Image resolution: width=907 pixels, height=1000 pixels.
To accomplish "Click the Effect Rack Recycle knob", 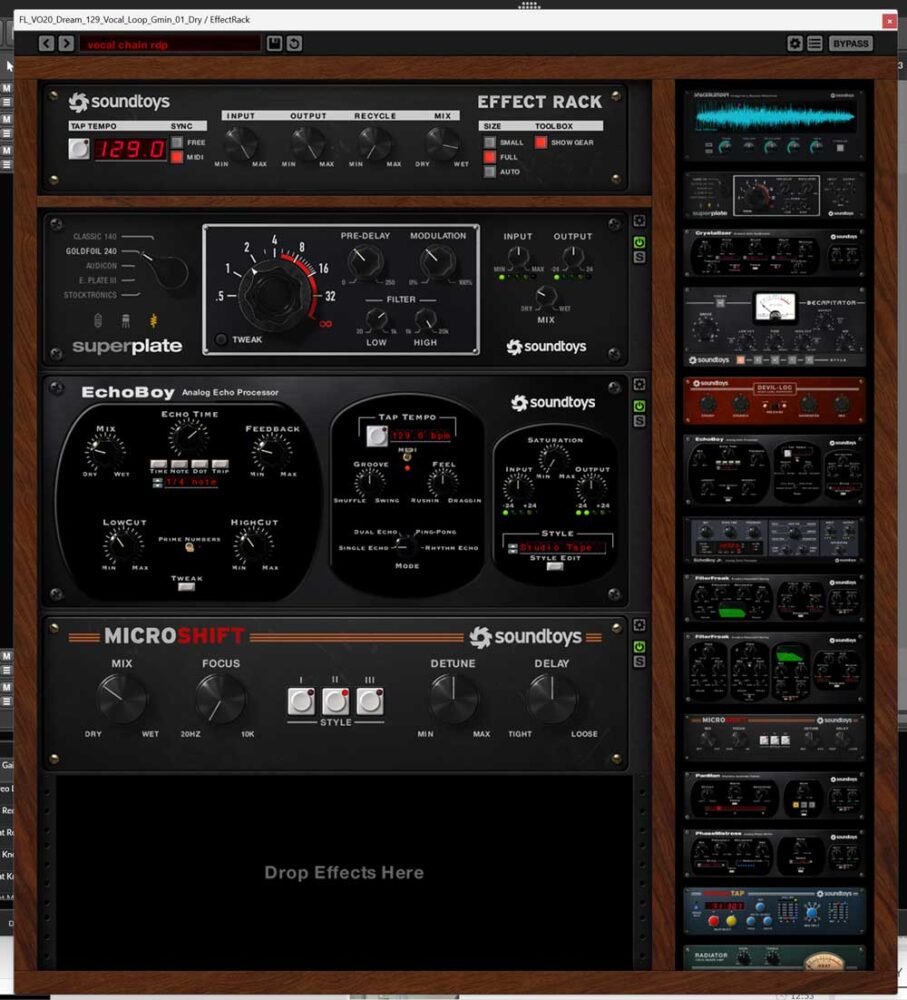I will 374,143.
